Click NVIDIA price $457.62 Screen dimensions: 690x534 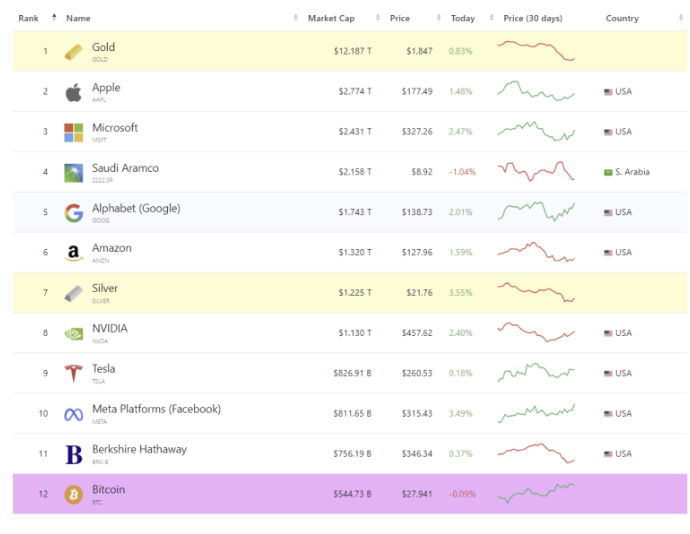tap(417, 333)
